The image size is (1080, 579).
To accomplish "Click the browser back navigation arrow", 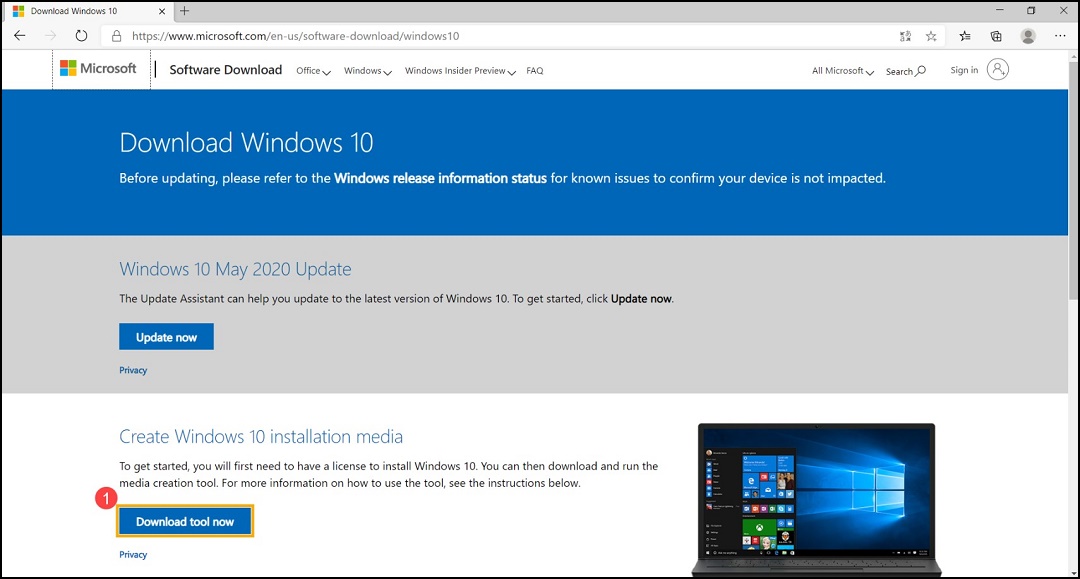I will point(19,35).
